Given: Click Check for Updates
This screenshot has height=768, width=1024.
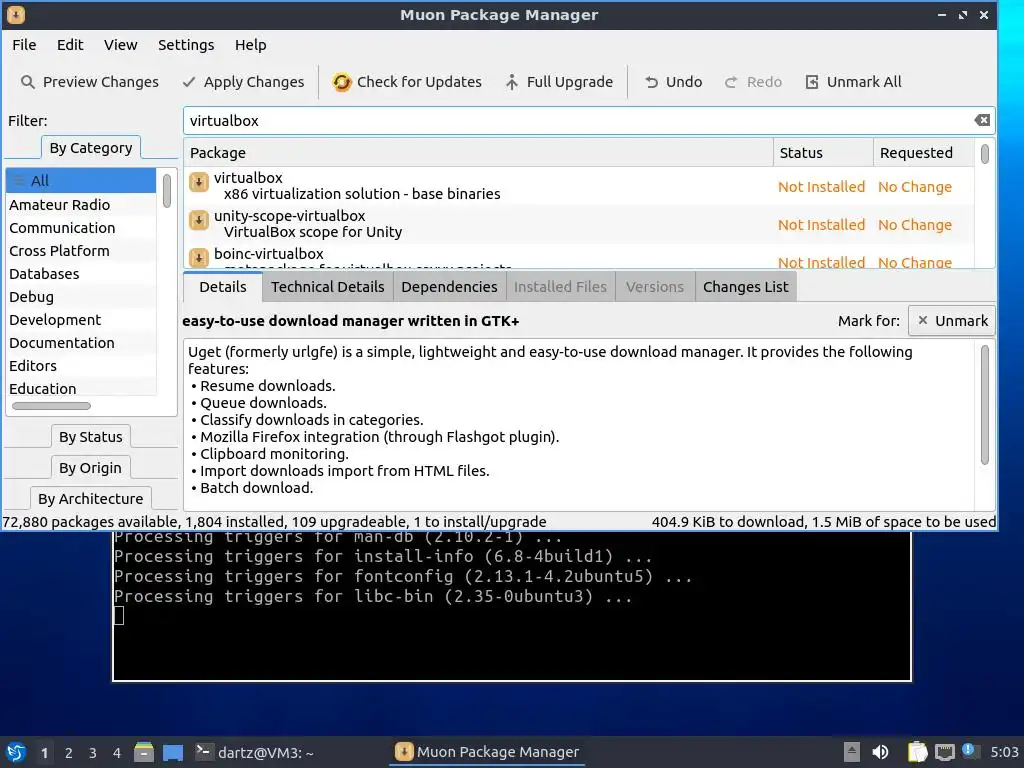Looking at the screenshot, I should [x=407, y=82].
